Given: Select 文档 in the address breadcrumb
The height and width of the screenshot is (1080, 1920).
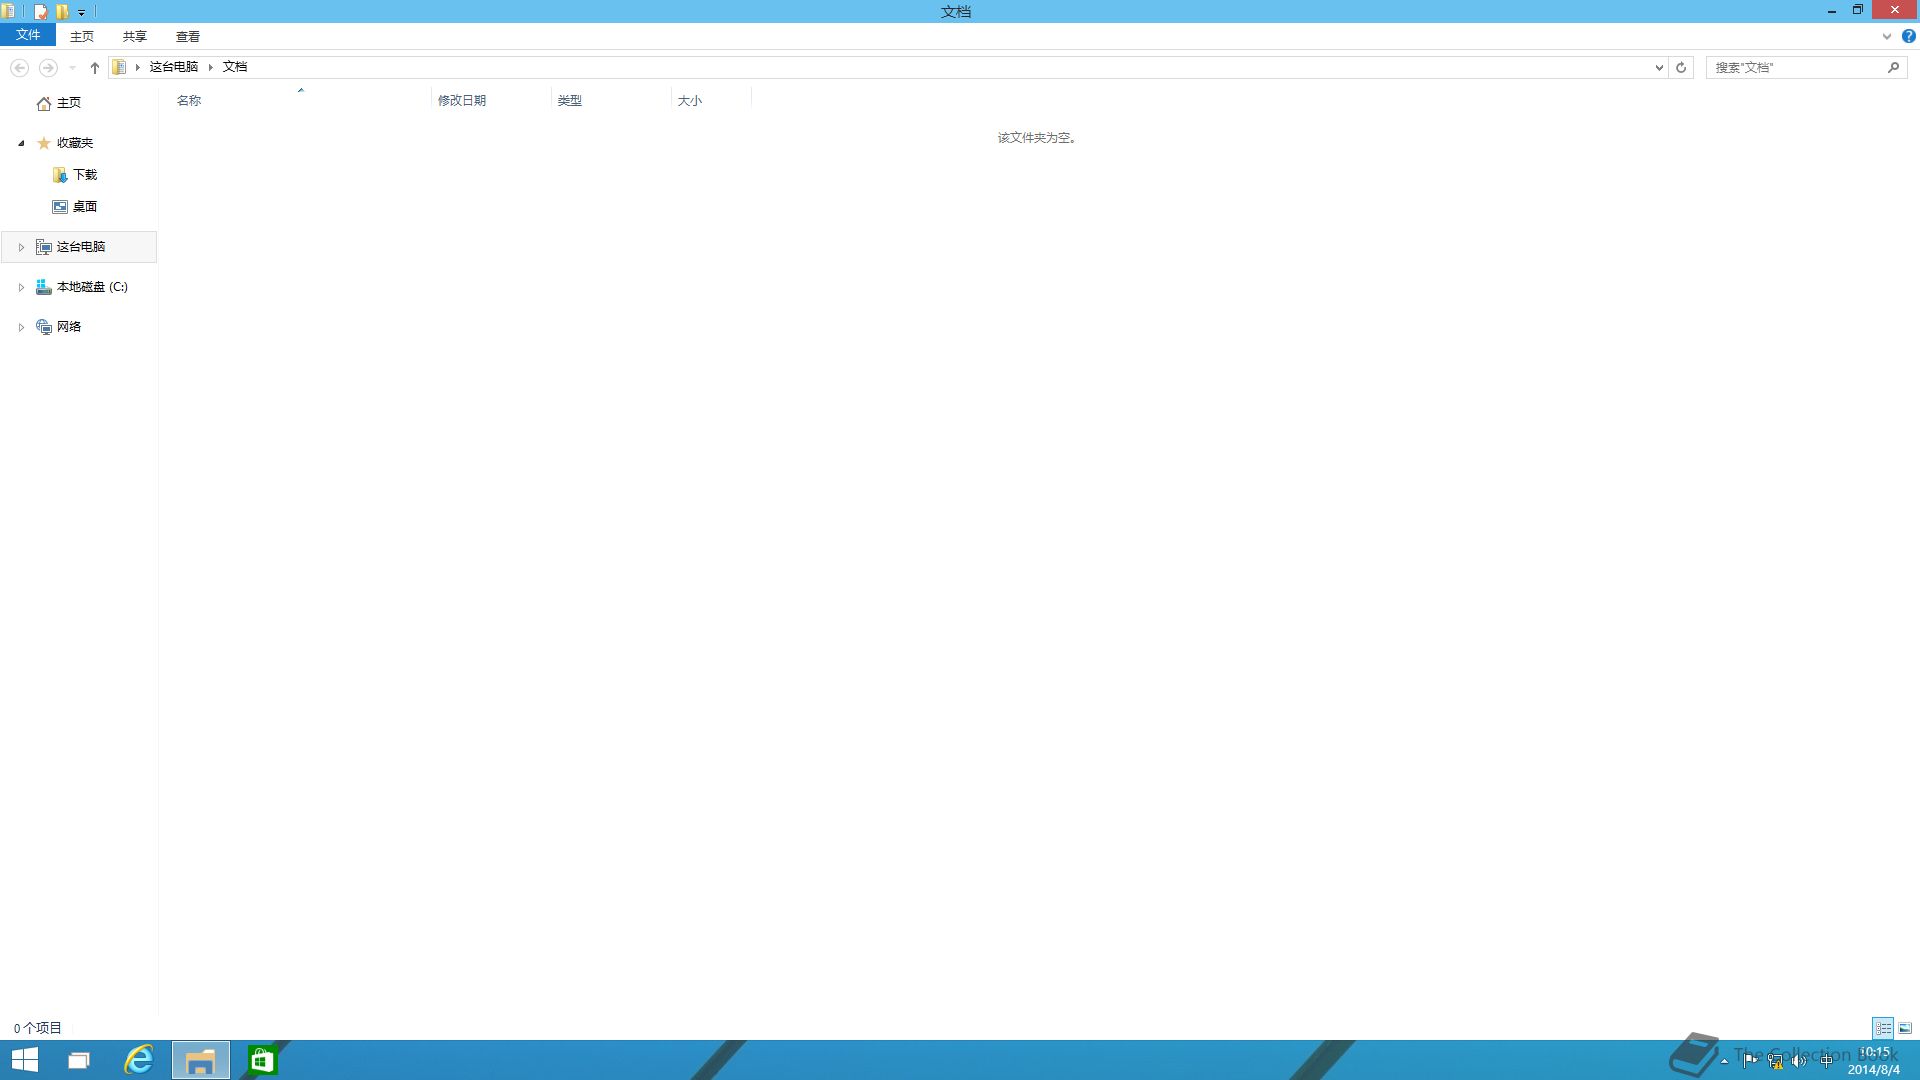Looking at the screenshot, I should pos(235,67).
